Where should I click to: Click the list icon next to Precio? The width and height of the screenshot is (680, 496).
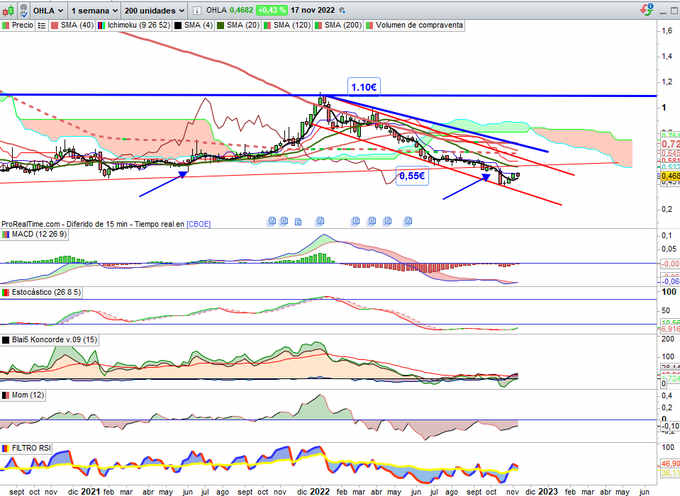tap(41, 26)
